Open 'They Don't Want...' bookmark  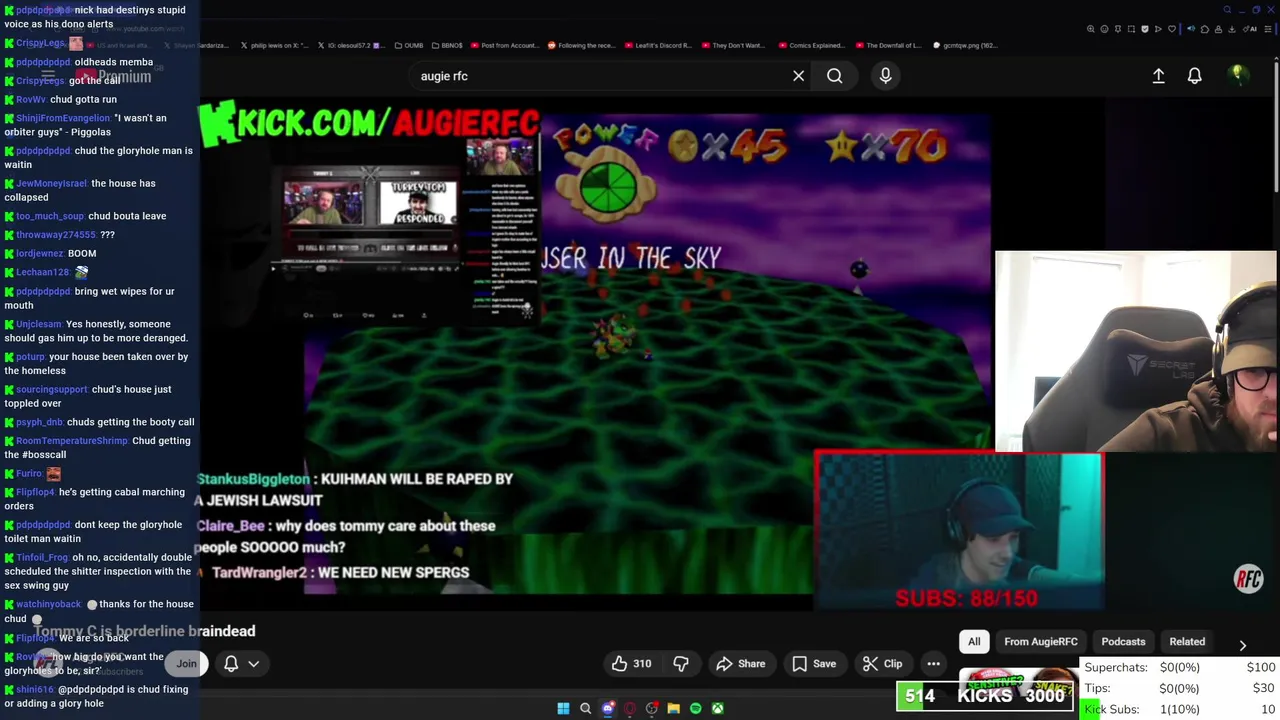point(734,45)
